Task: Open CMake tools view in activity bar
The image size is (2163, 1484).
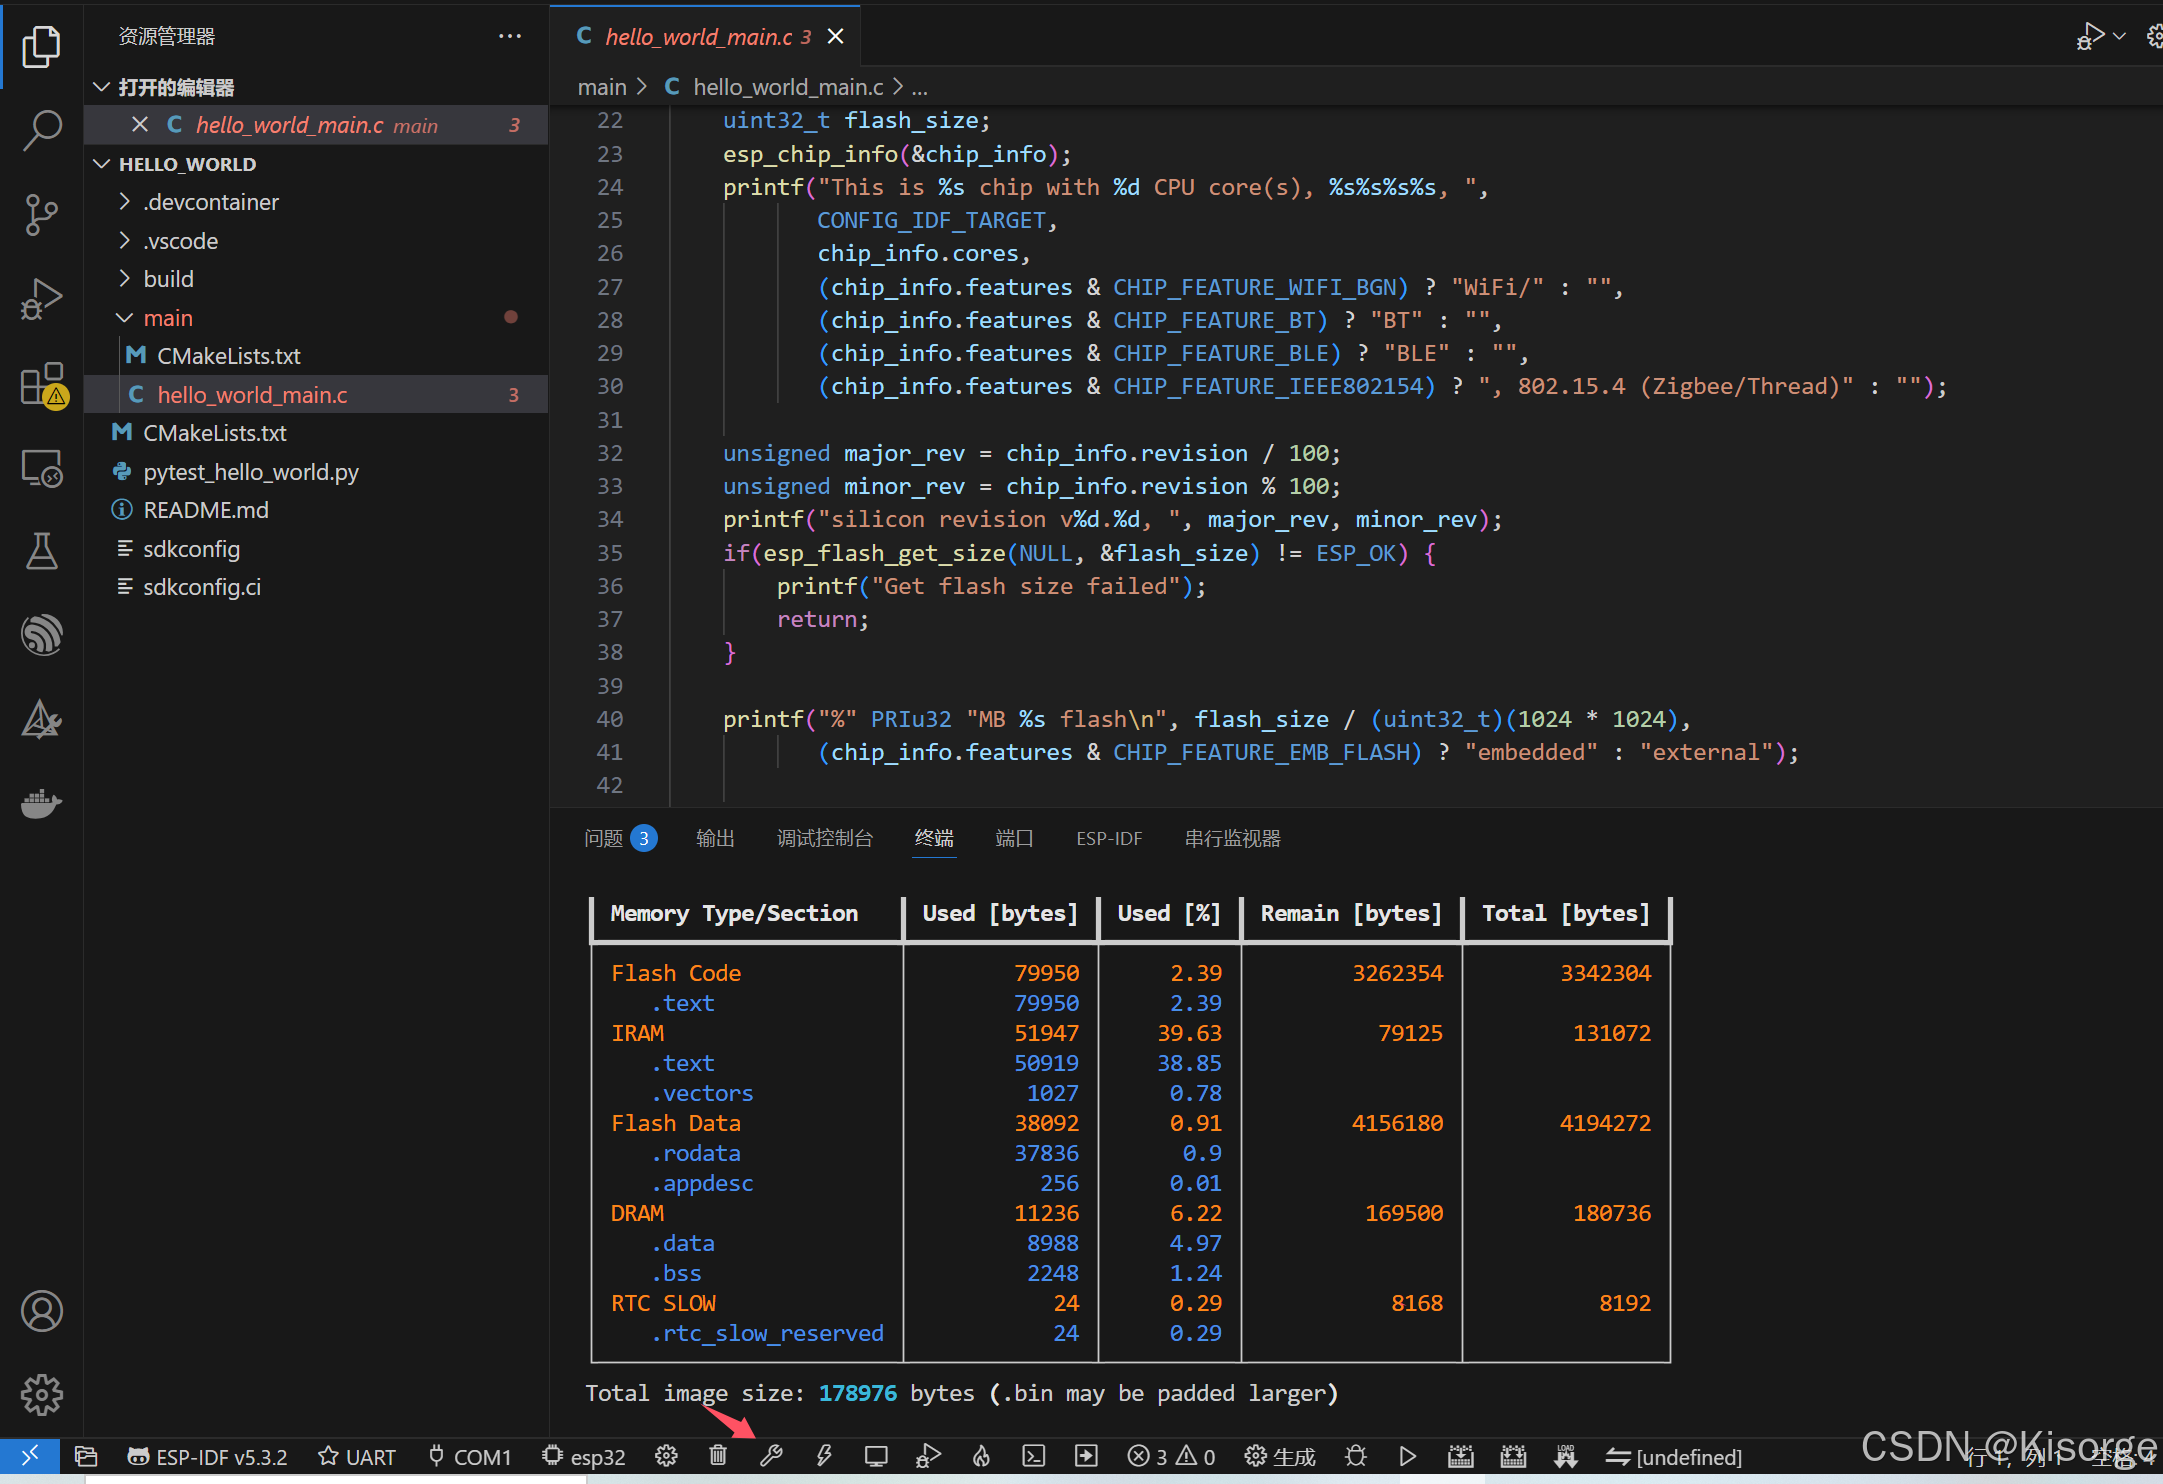Action: point(41,719)
